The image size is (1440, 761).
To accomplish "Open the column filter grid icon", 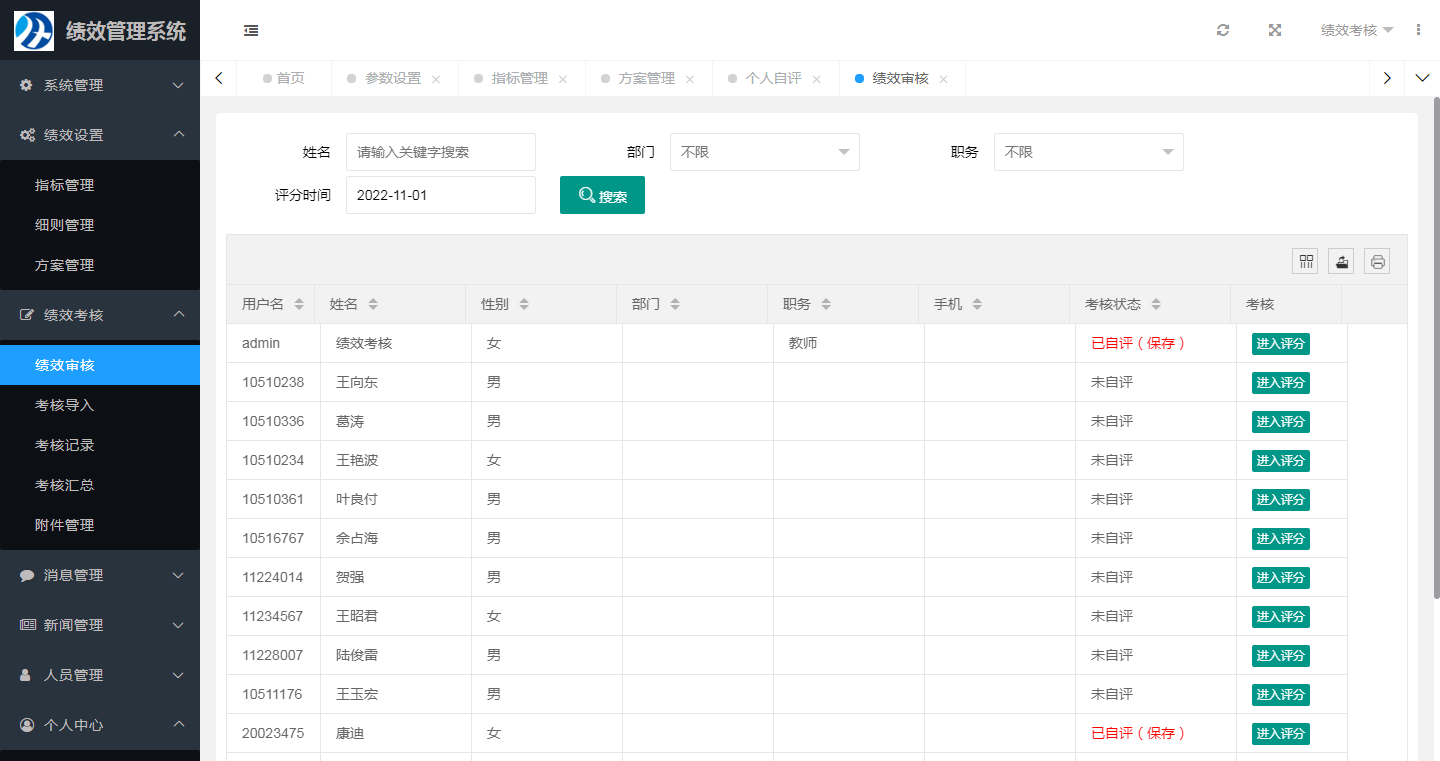I will coord(1305,262).
